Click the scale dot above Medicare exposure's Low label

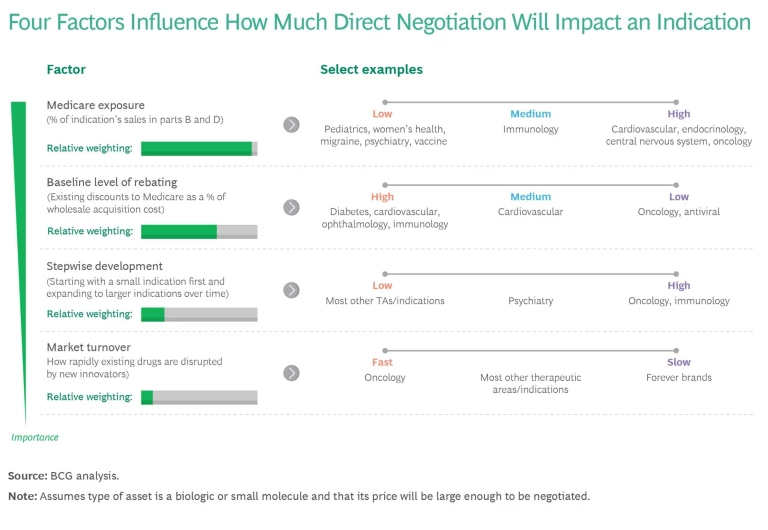[383, 102]
